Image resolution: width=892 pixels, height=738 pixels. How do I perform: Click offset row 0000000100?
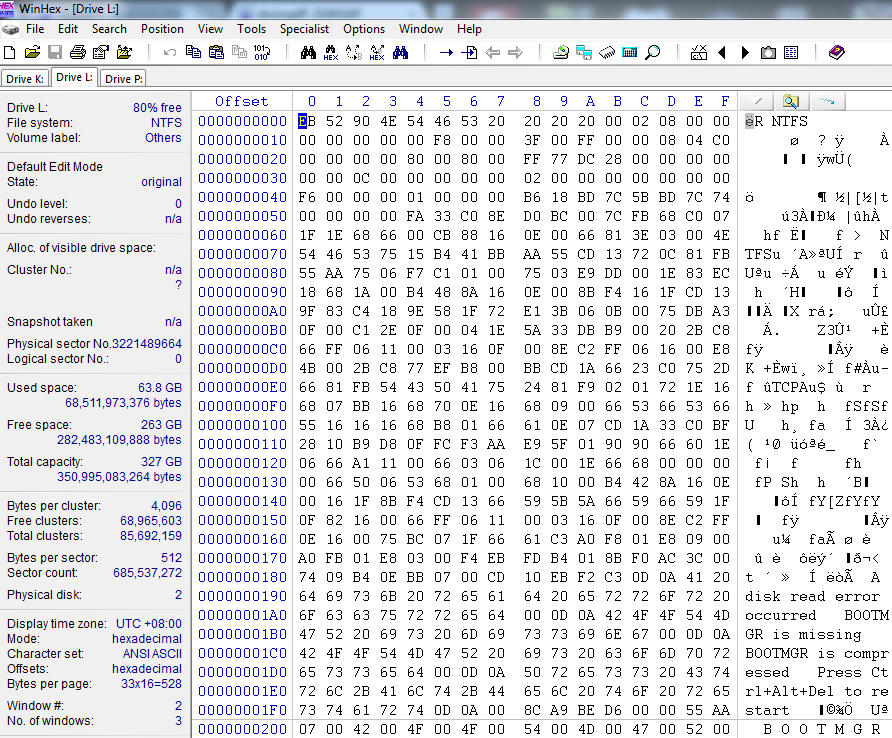point(242,425)
